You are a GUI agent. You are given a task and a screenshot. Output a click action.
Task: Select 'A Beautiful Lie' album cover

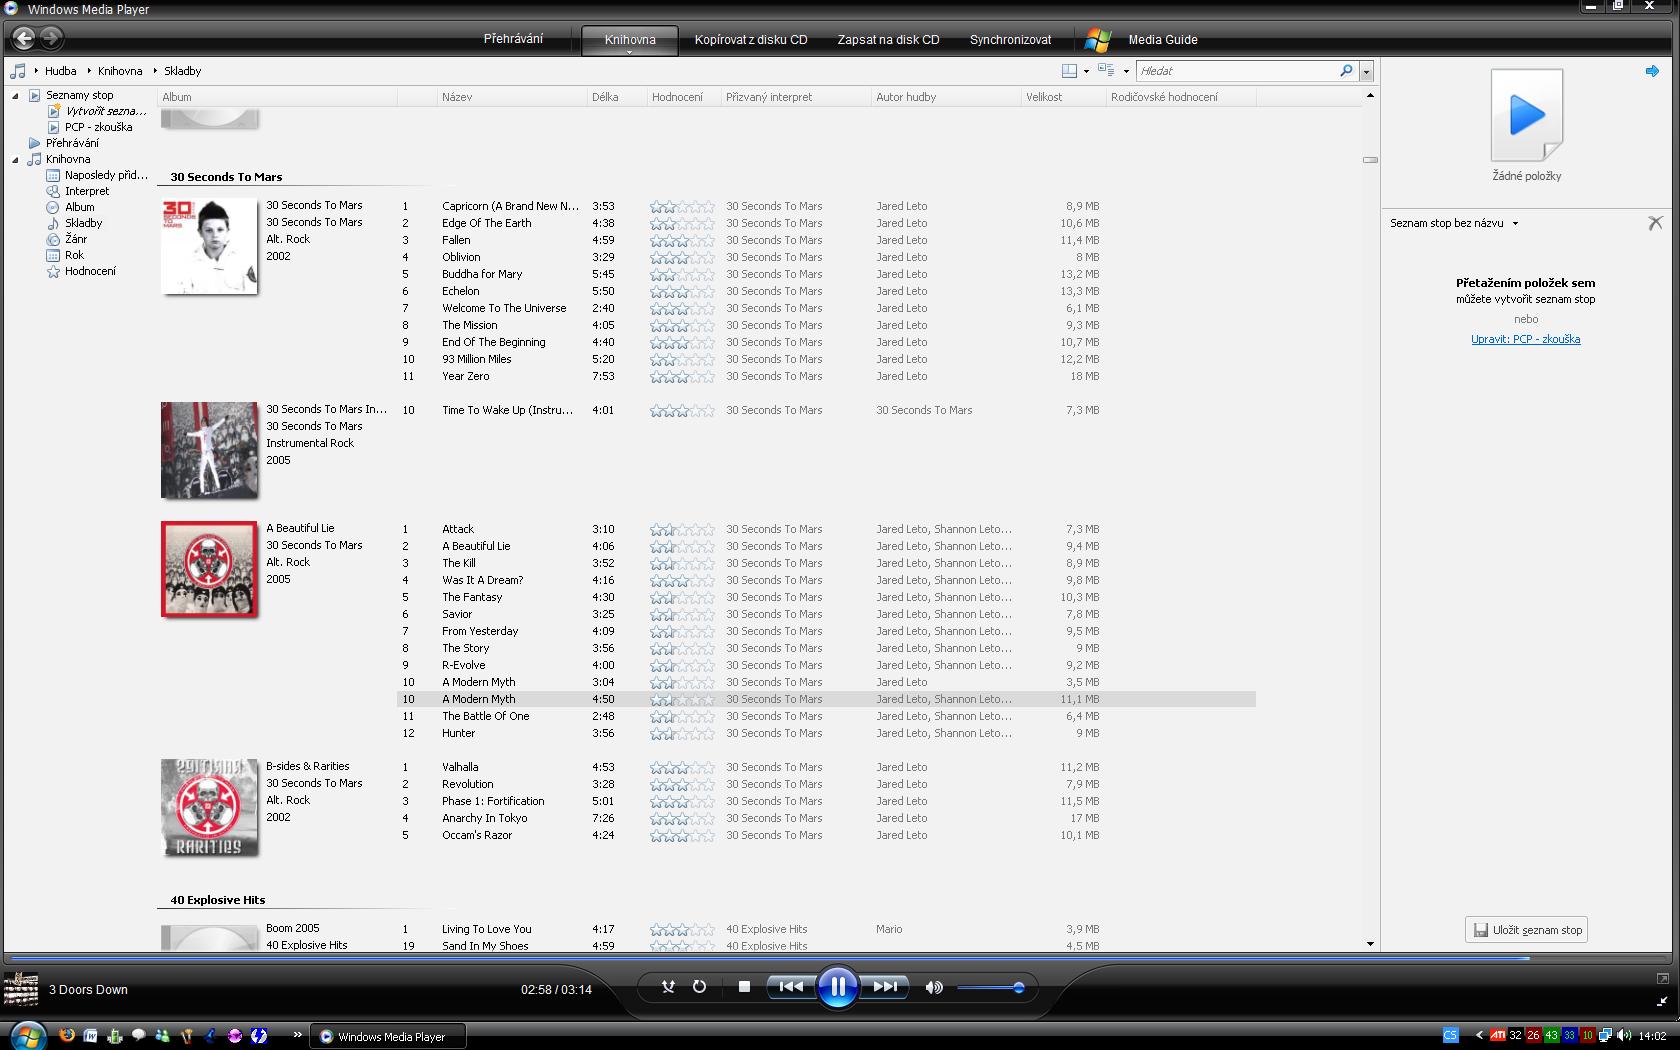pos(209,569)
